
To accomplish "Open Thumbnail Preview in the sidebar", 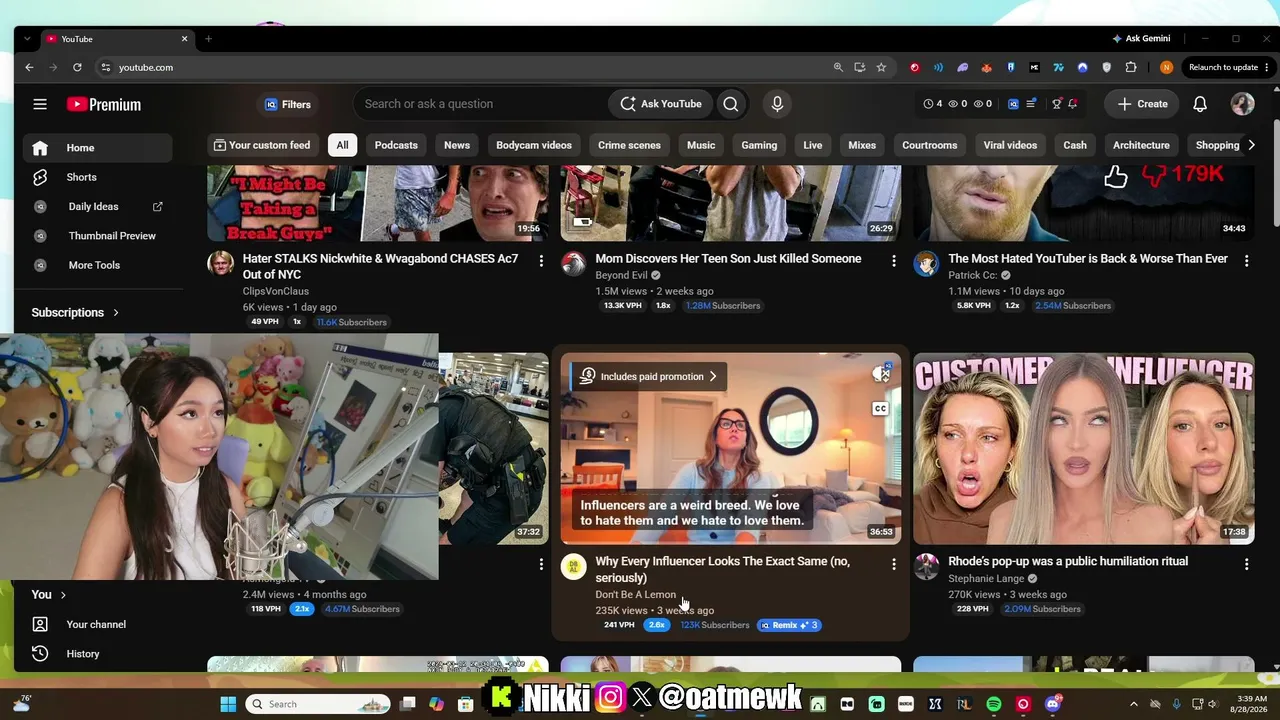I will pyautogui.click(x=98, y=236).
